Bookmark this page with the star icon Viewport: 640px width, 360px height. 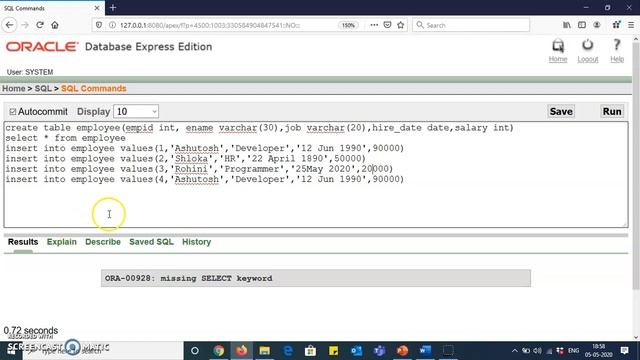(401, 25)
